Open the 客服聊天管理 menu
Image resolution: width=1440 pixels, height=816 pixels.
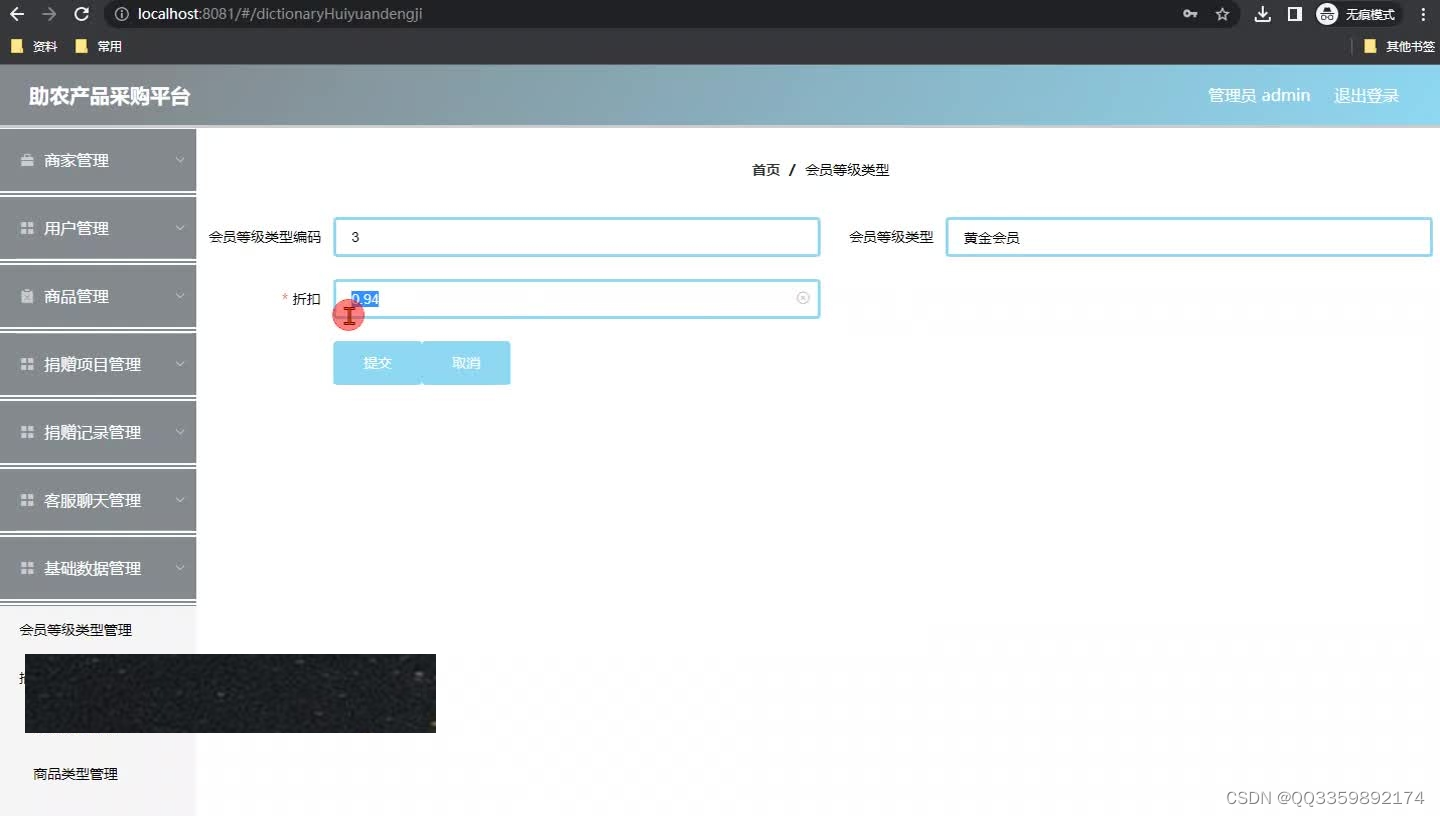98,500
